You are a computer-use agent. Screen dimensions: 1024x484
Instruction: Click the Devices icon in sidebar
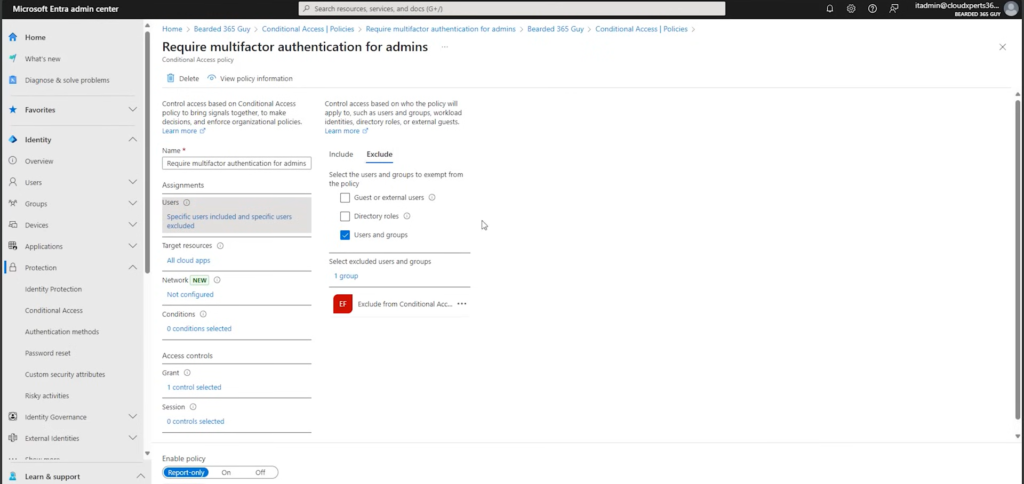pyautogui.click(x=12, y=225)
